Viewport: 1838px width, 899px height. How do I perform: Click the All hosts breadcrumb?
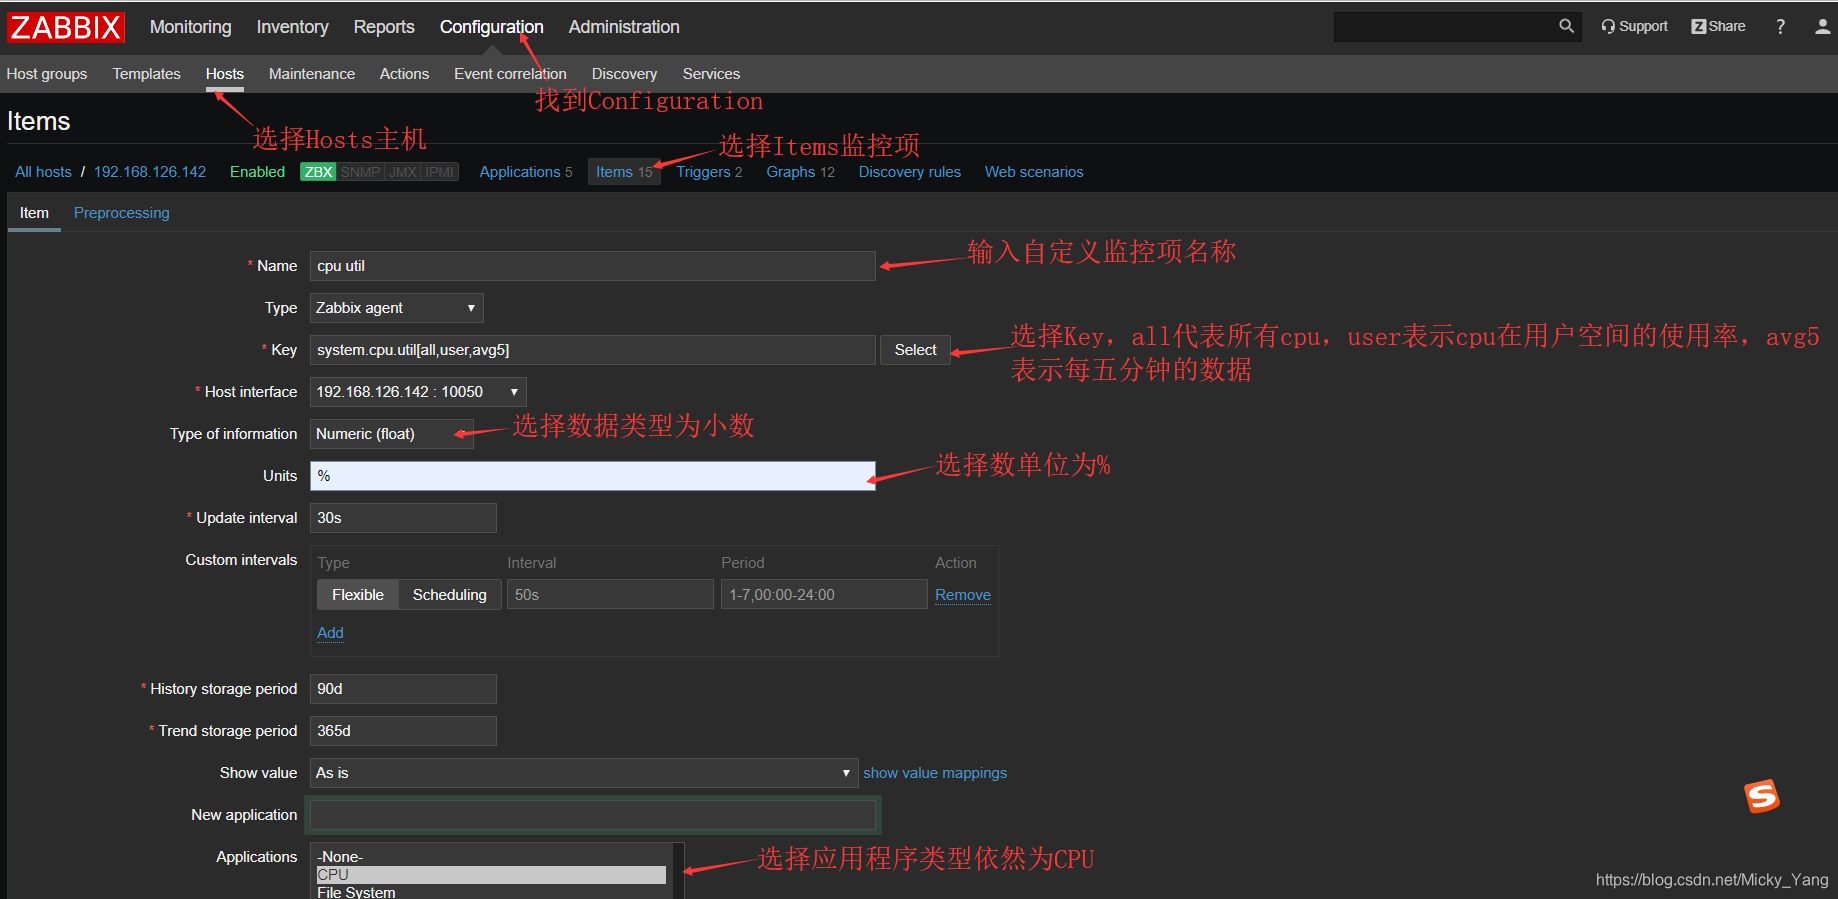43,172
